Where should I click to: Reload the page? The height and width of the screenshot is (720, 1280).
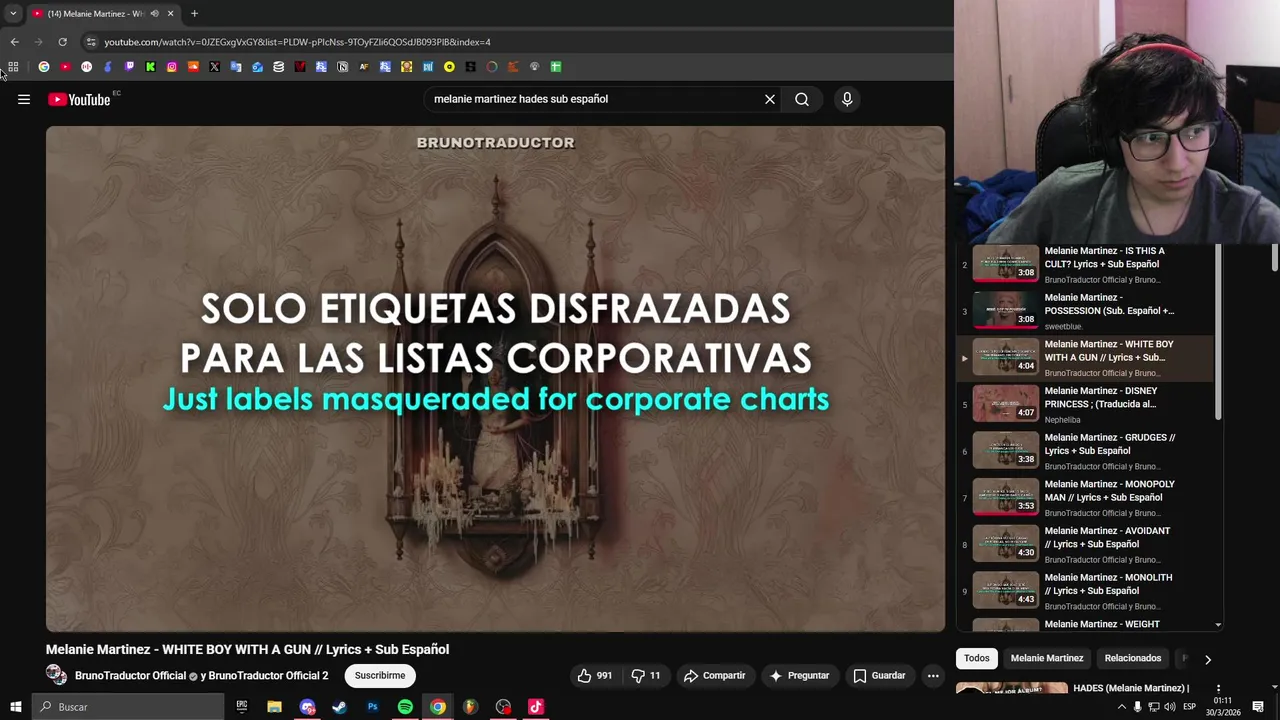pyautogui.click(x=62, y=42)
